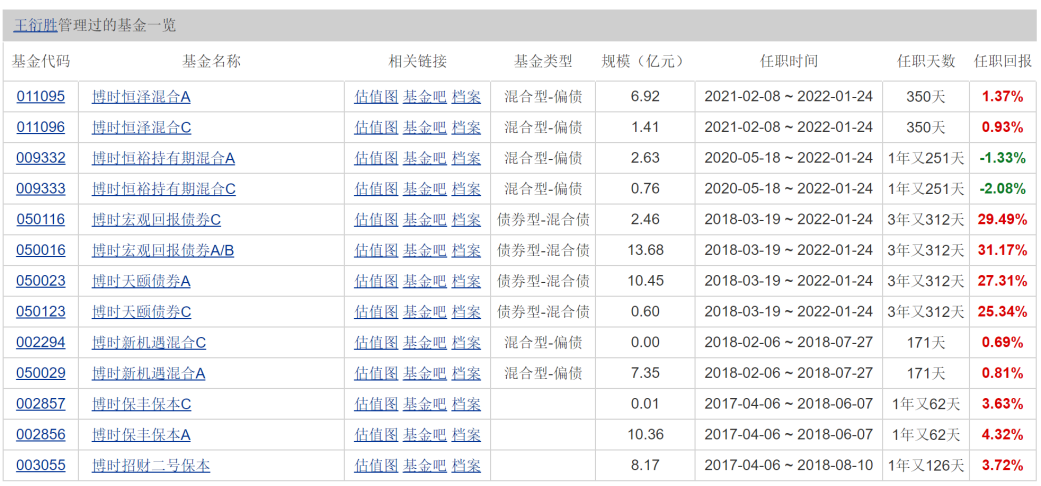Screen dimensions: 1041x486
Task: Click the 29.49% return value cell
Action: (1002, 220)
